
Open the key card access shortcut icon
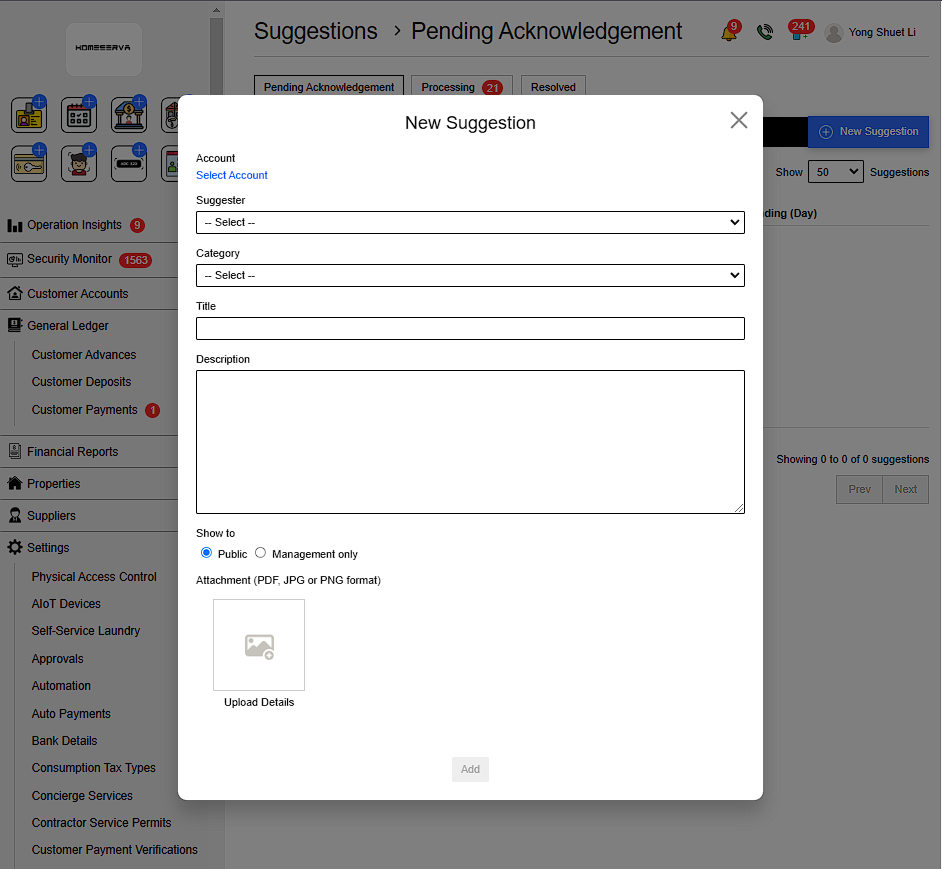point(29,164)
